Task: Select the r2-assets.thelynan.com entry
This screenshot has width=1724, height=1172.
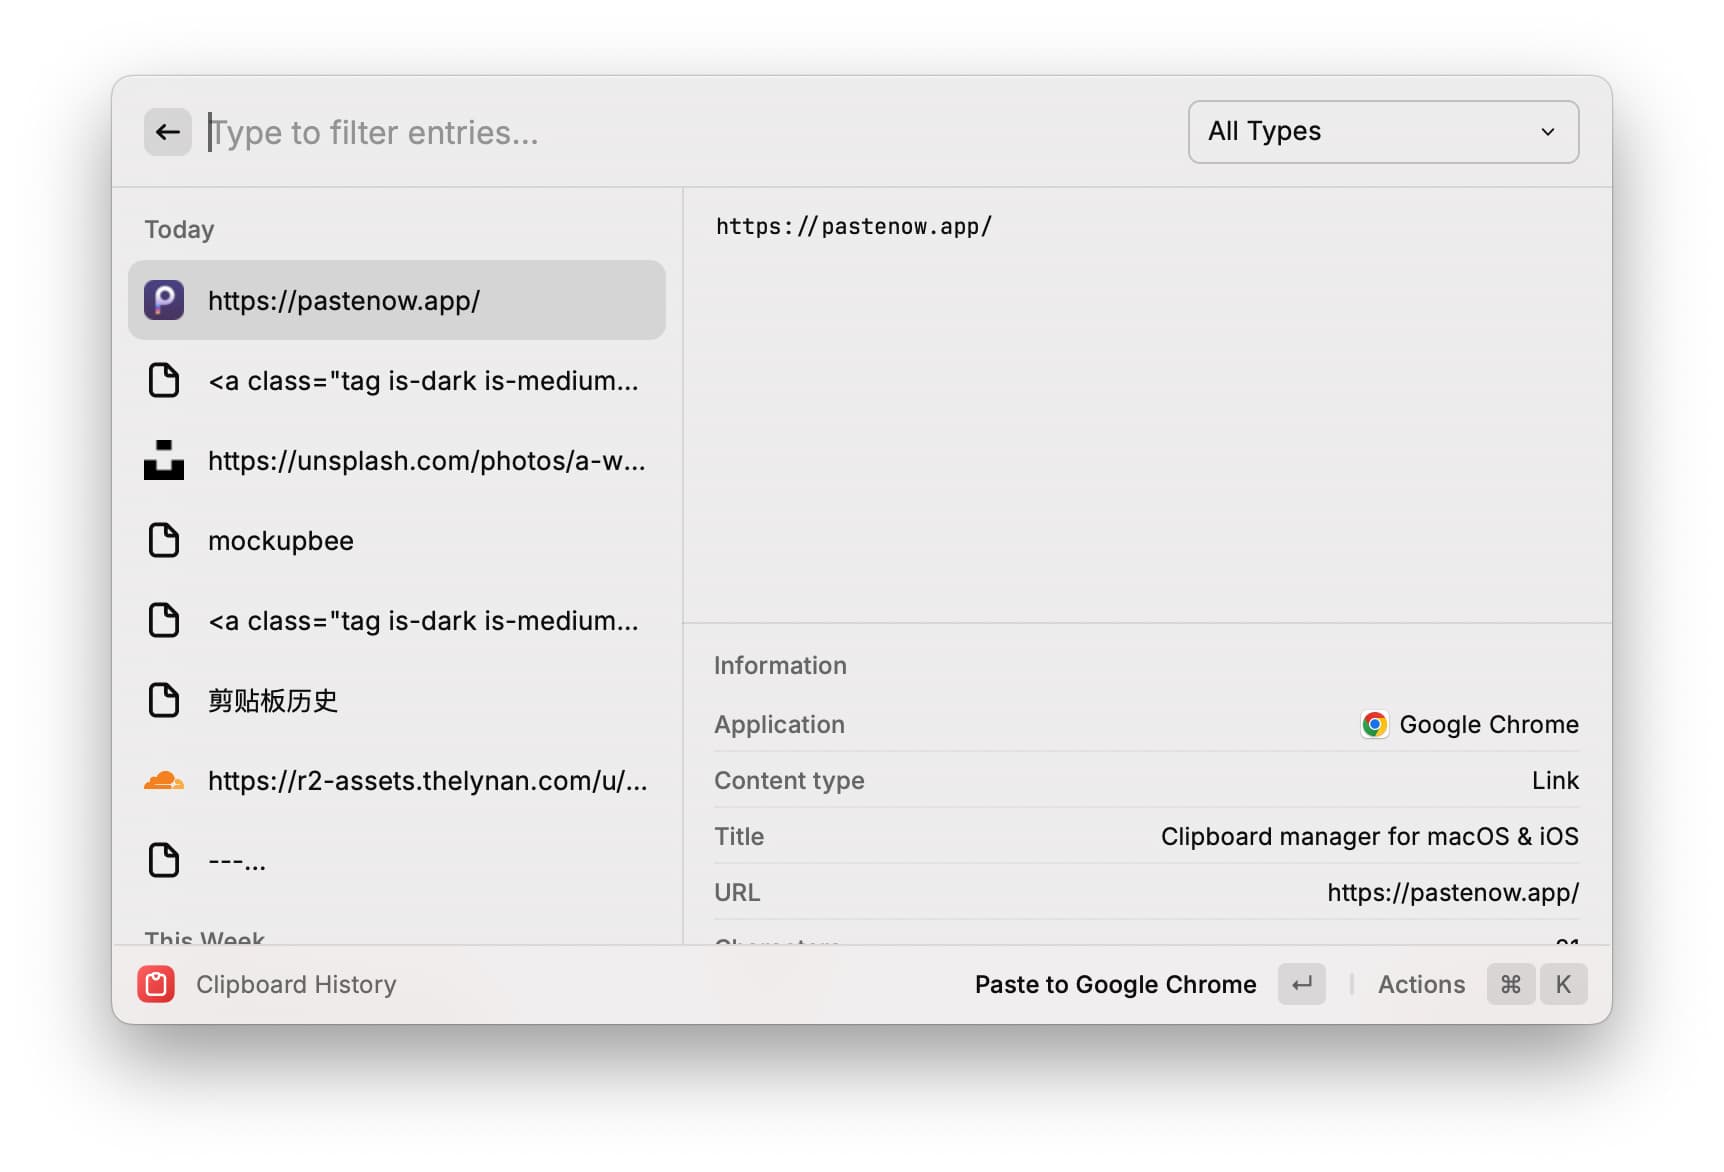Action: point(427,780)
